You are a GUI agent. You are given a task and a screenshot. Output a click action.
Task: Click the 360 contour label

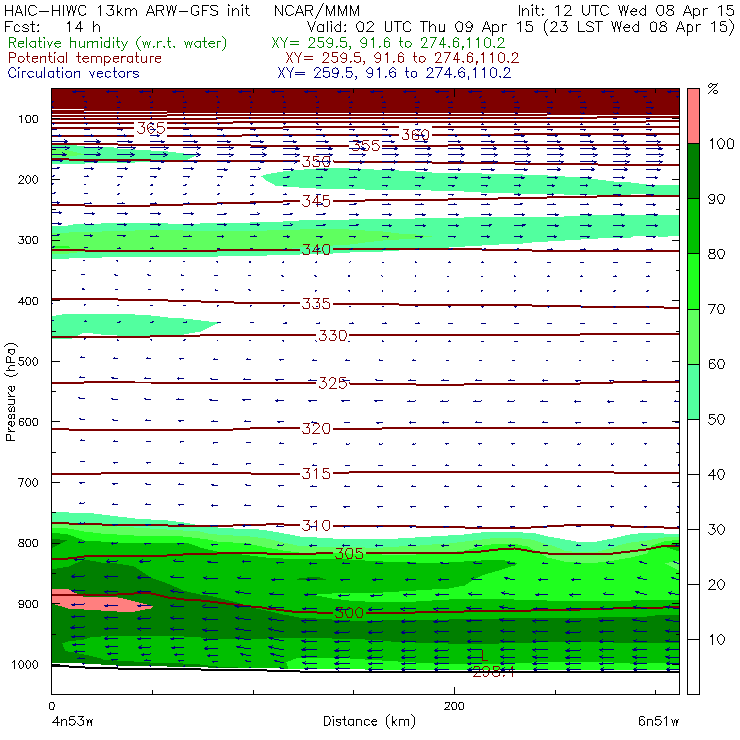(x=415, y=135)
